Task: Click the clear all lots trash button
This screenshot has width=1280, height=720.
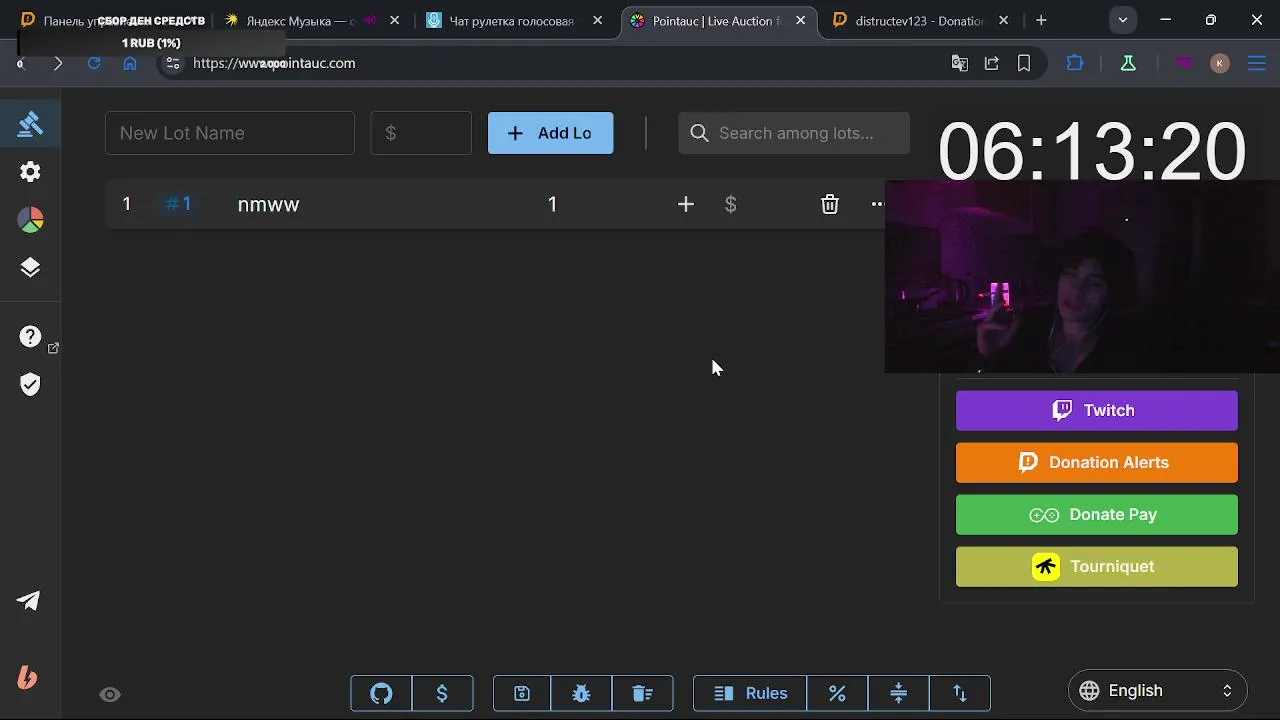Action: (642, 693)
